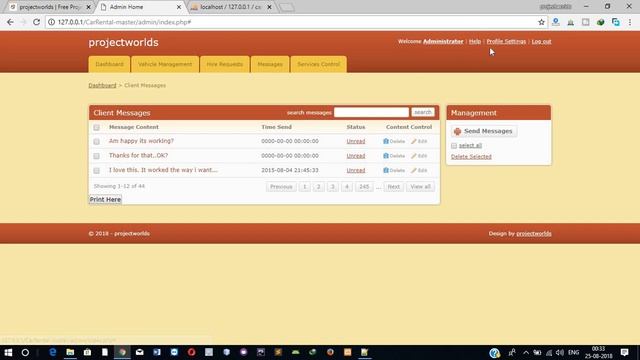Click the blue location pin extension icon
Screen dimensions: 640x360
pyautogui.click(x=556, y=22)
